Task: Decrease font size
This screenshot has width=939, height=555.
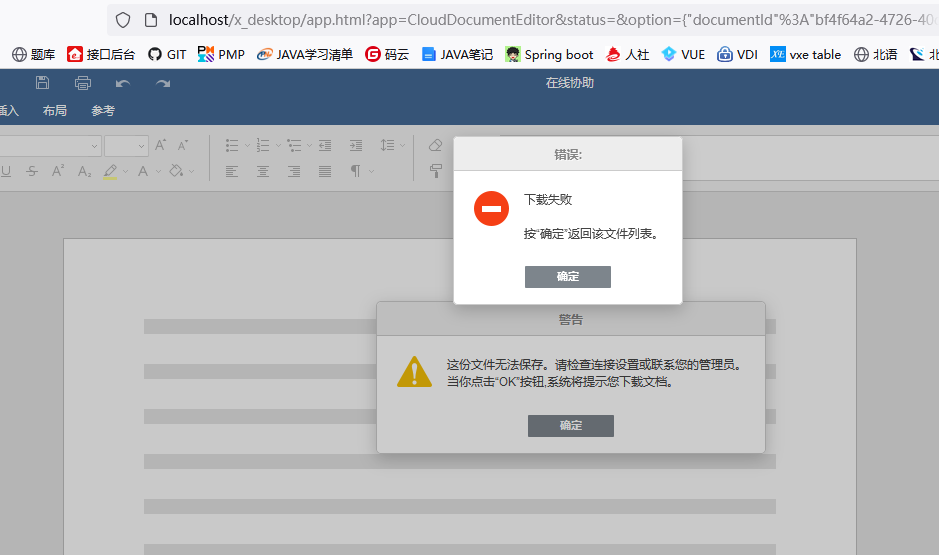Action: (x=183, y=145)
